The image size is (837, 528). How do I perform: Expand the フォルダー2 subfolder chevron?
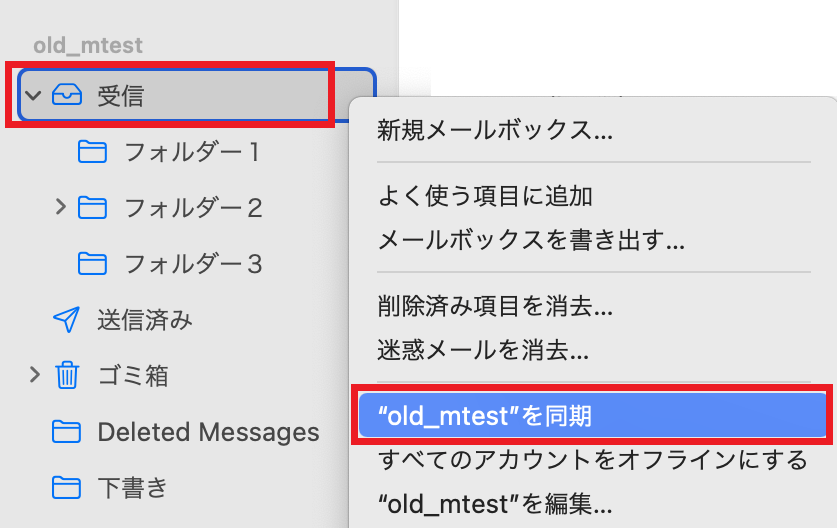coord(60,207)
